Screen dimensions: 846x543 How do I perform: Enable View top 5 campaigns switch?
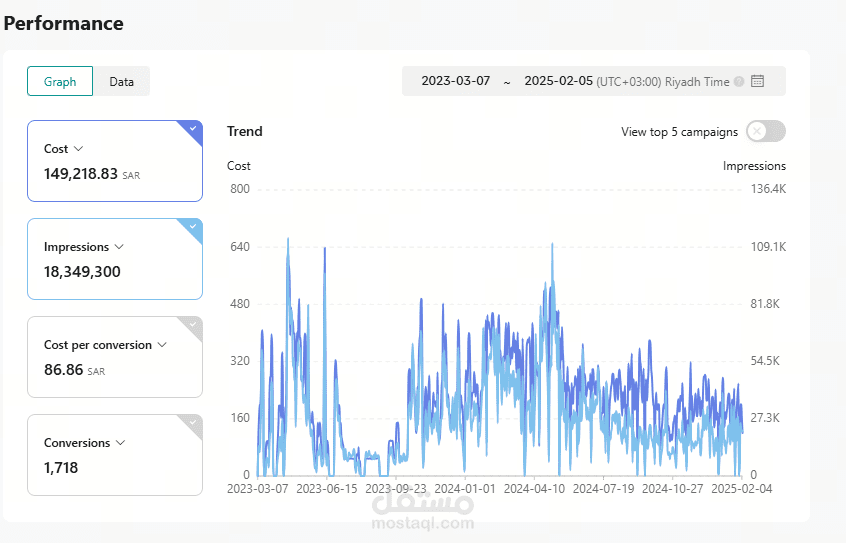coord(766,131)
